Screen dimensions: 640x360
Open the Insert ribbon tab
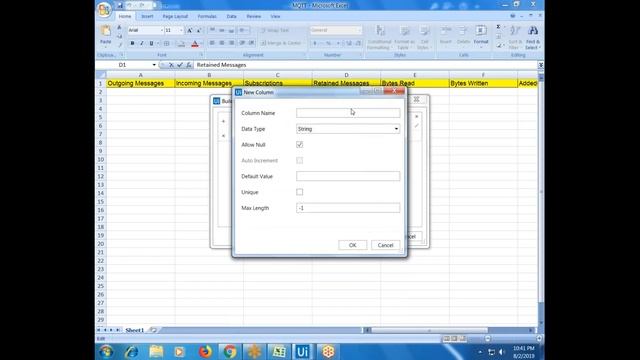[147, 16]
